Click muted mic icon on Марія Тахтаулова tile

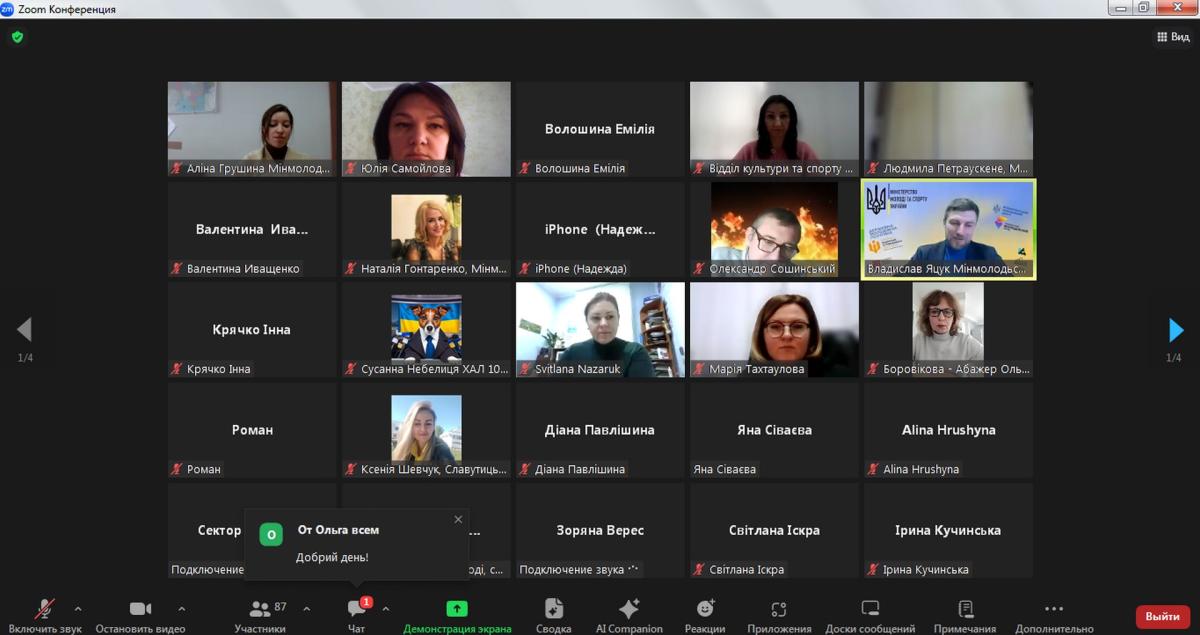699,369
